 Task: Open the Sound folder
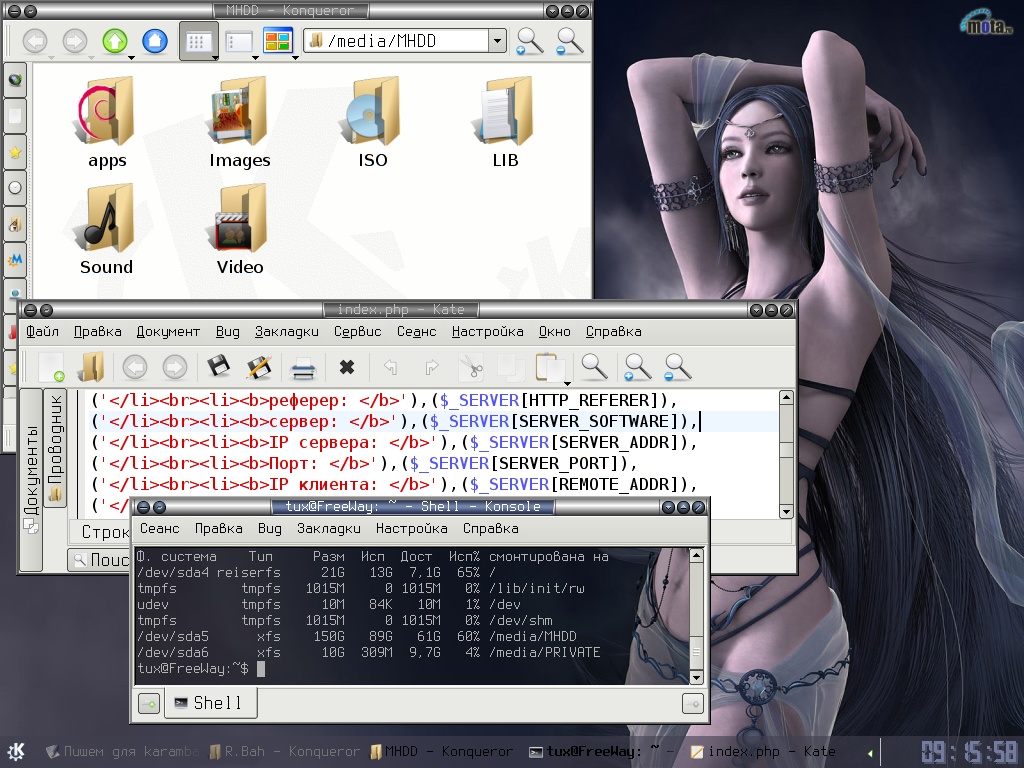(x=106, y=230)
